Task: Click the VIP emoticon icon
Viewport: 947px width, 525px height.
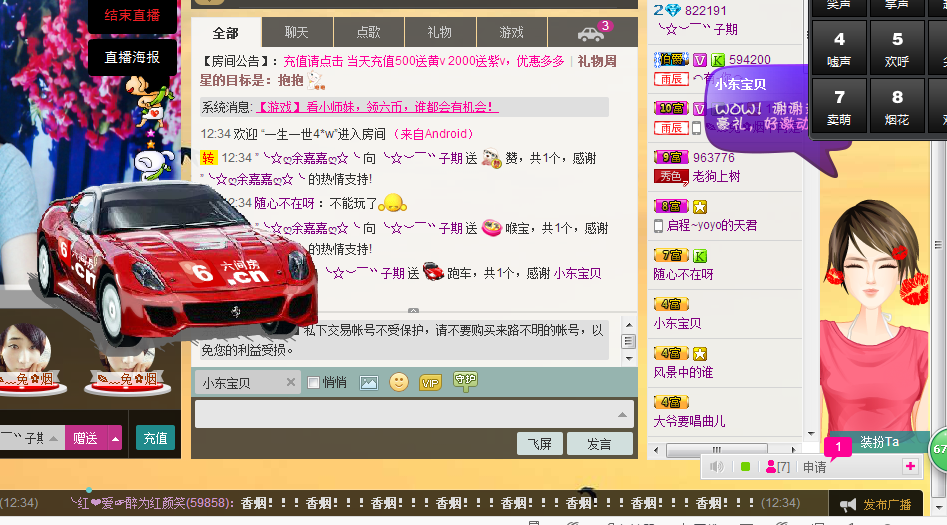Action: coord(430,383)
